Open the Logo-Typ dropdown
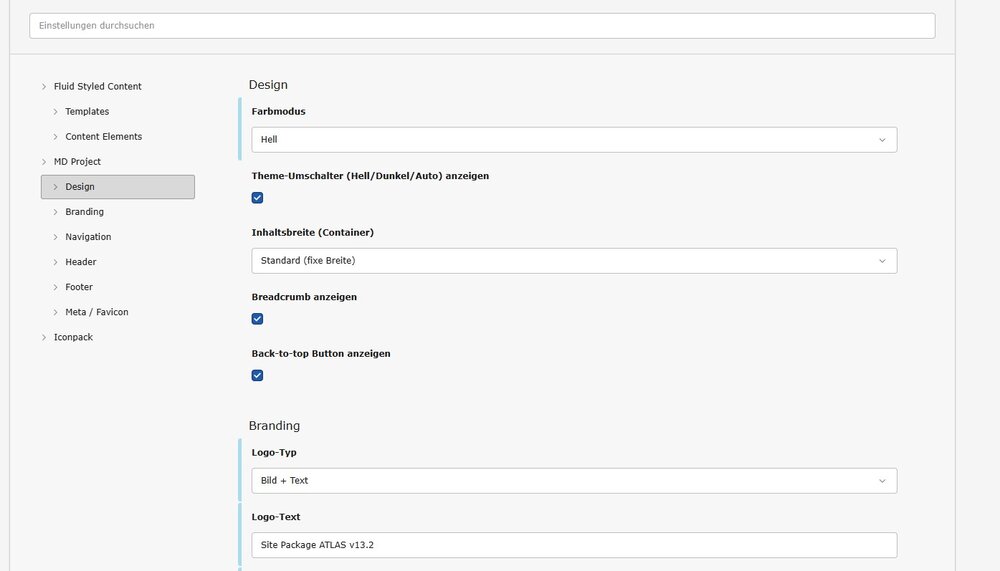The image size is (1000, 571). pyautogui.click(x=573, y=481)
